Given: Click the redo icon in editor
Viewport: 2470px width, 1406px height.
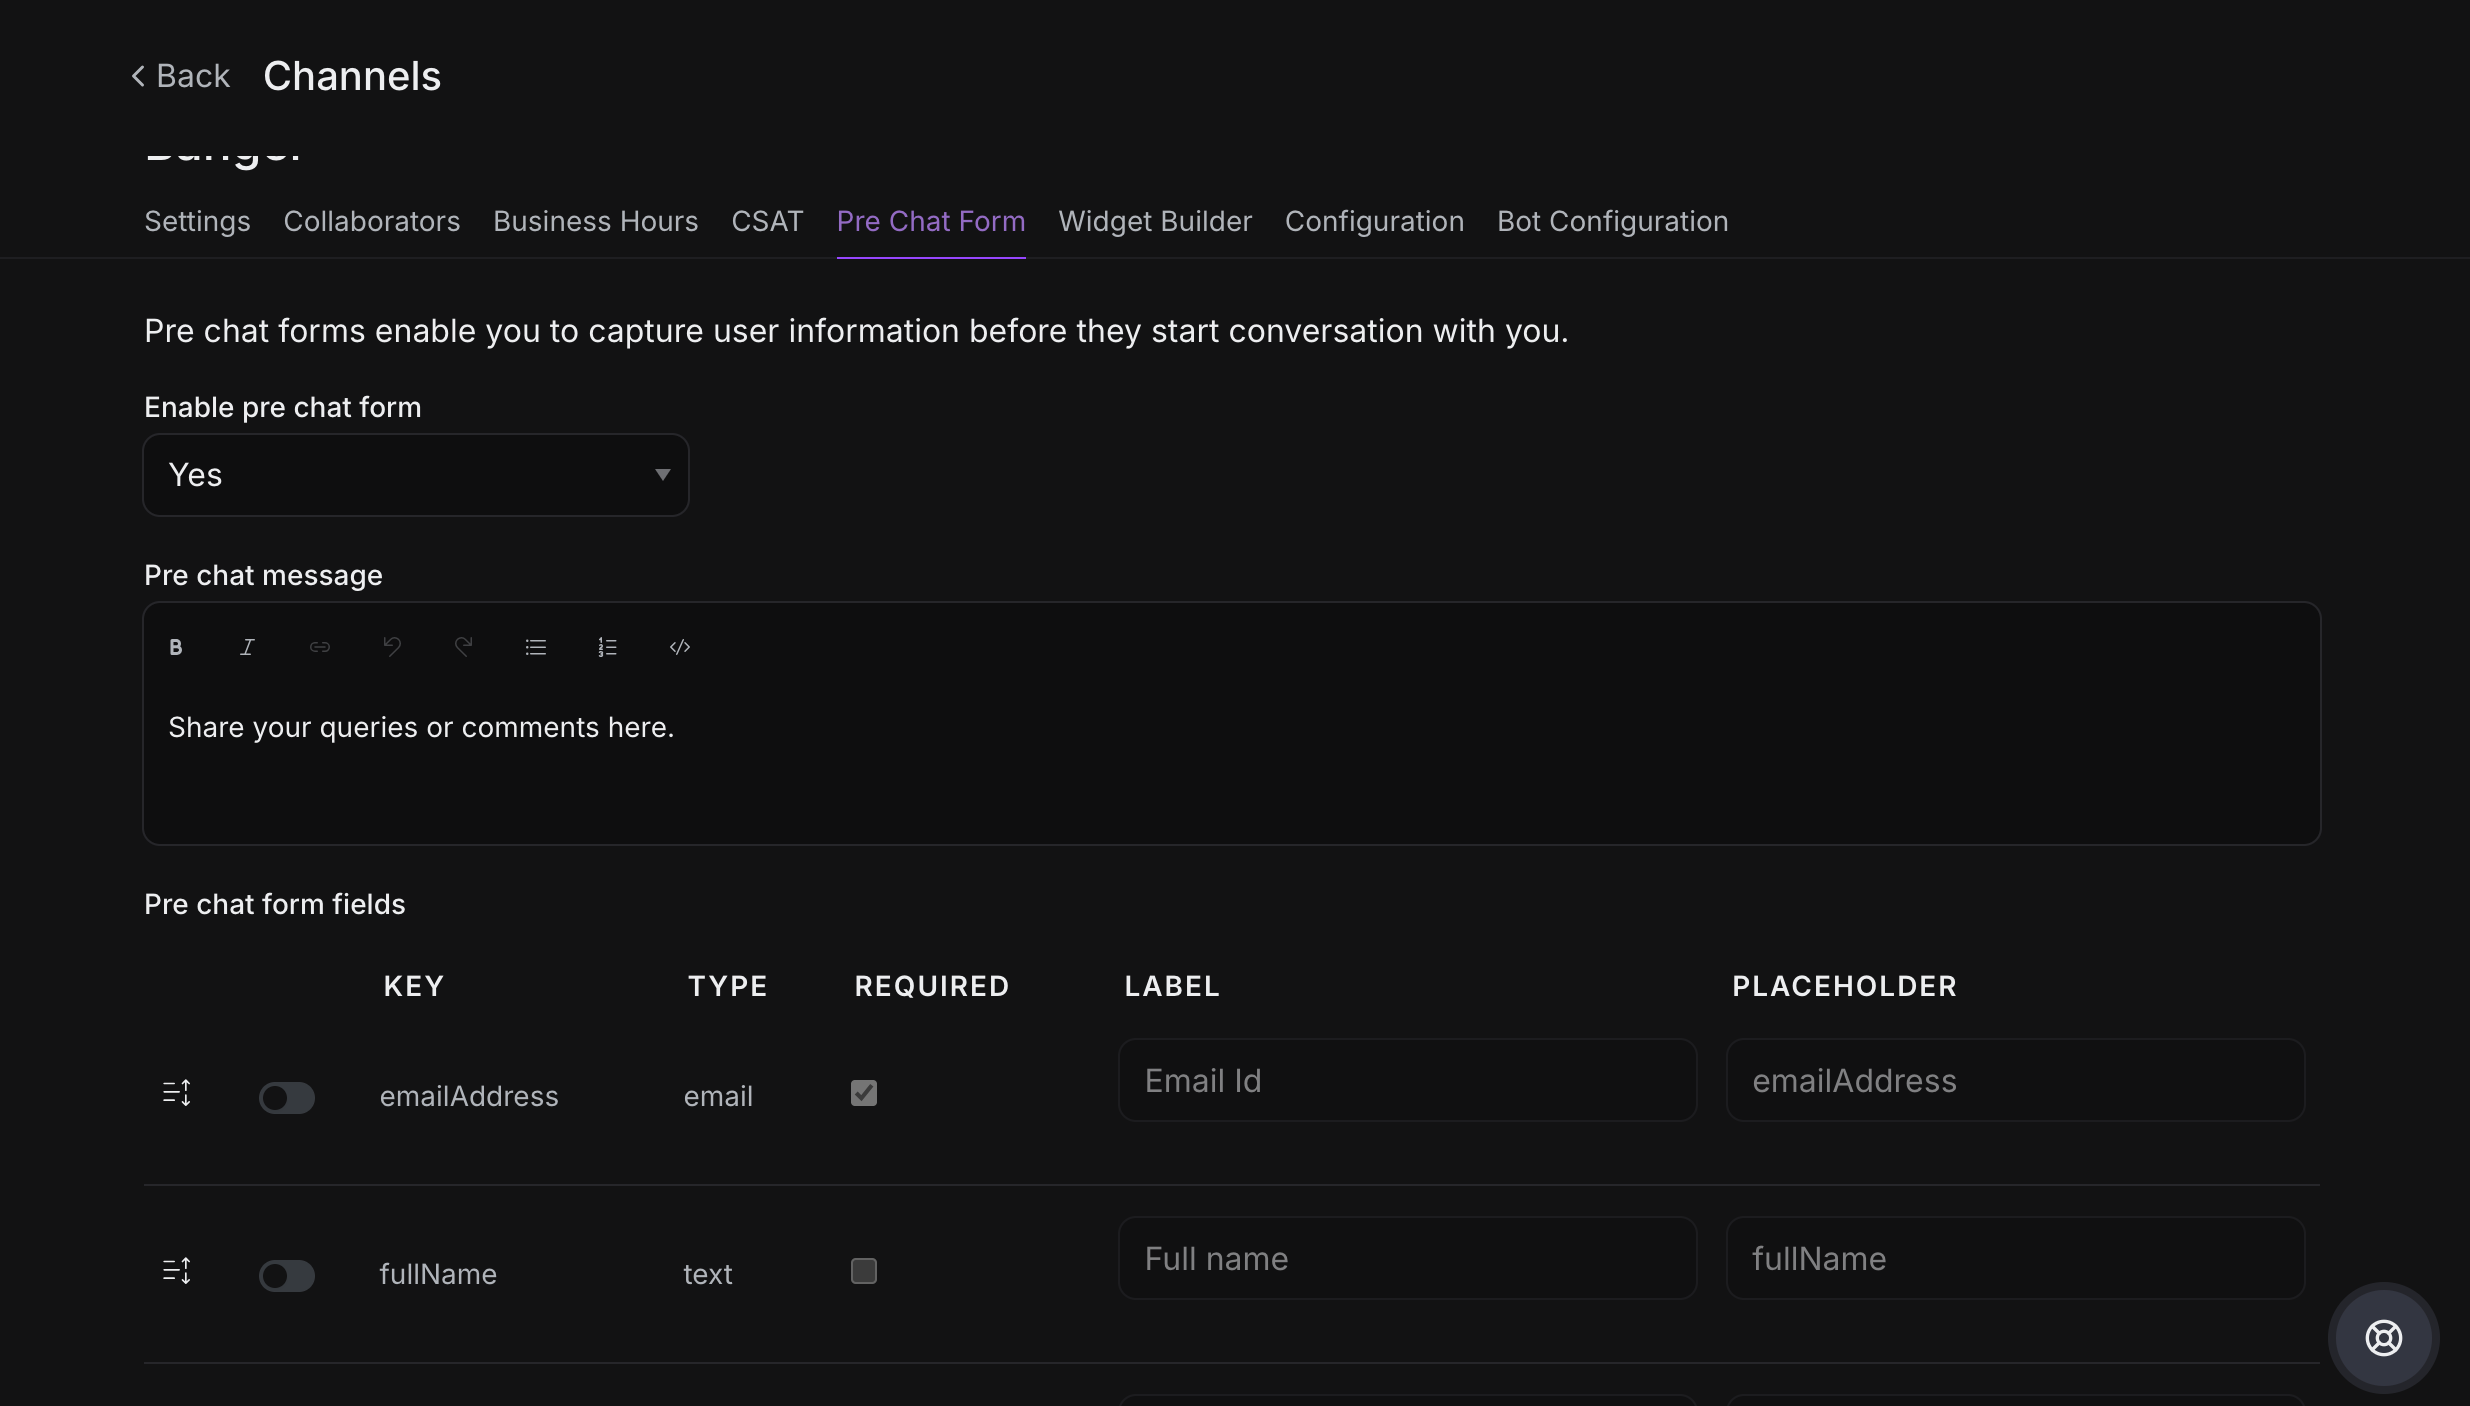Looking at the screenshot, I should (x=463, y=647).
